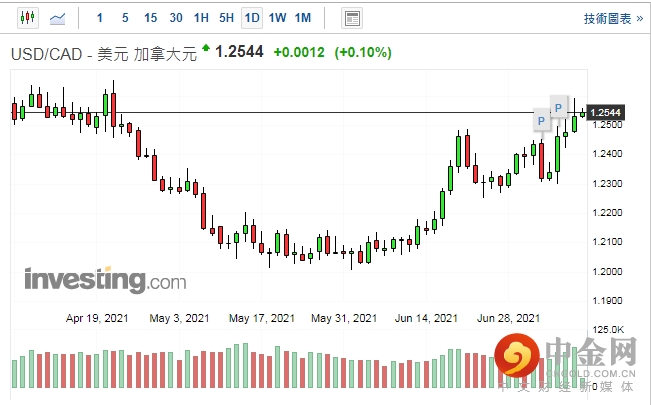Select the 30 minute timeframe
This screenshot has width=651, height=405.
tap(176, 18)
